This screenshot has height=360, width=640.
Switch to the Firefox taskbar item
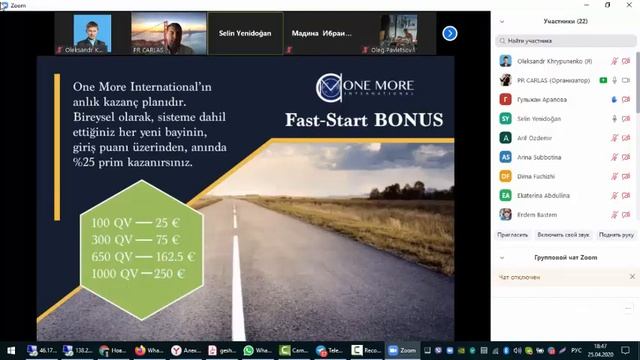point(149,350)
